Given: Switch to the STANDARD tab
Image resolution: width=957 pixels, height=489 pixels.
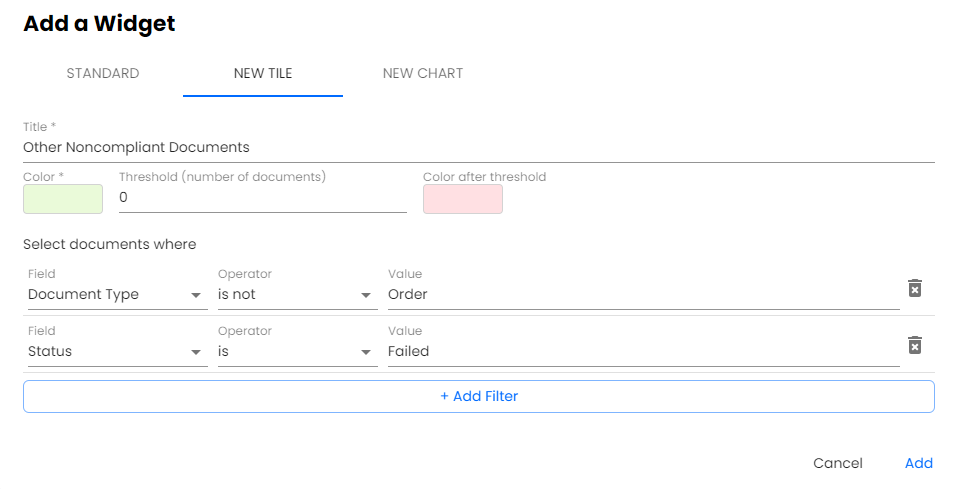Looking at the screenshot, I should [103, 74].
